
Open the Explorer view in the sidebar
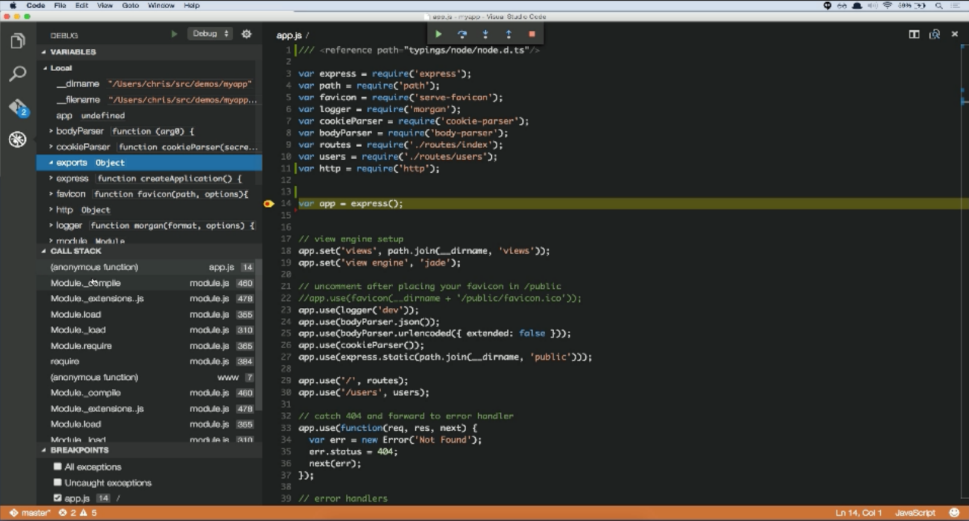(x=17, y=41)
